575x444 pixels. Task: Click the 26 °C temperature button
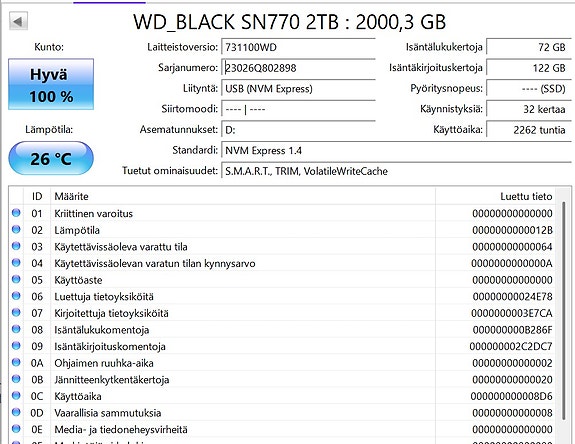[51, 158]
